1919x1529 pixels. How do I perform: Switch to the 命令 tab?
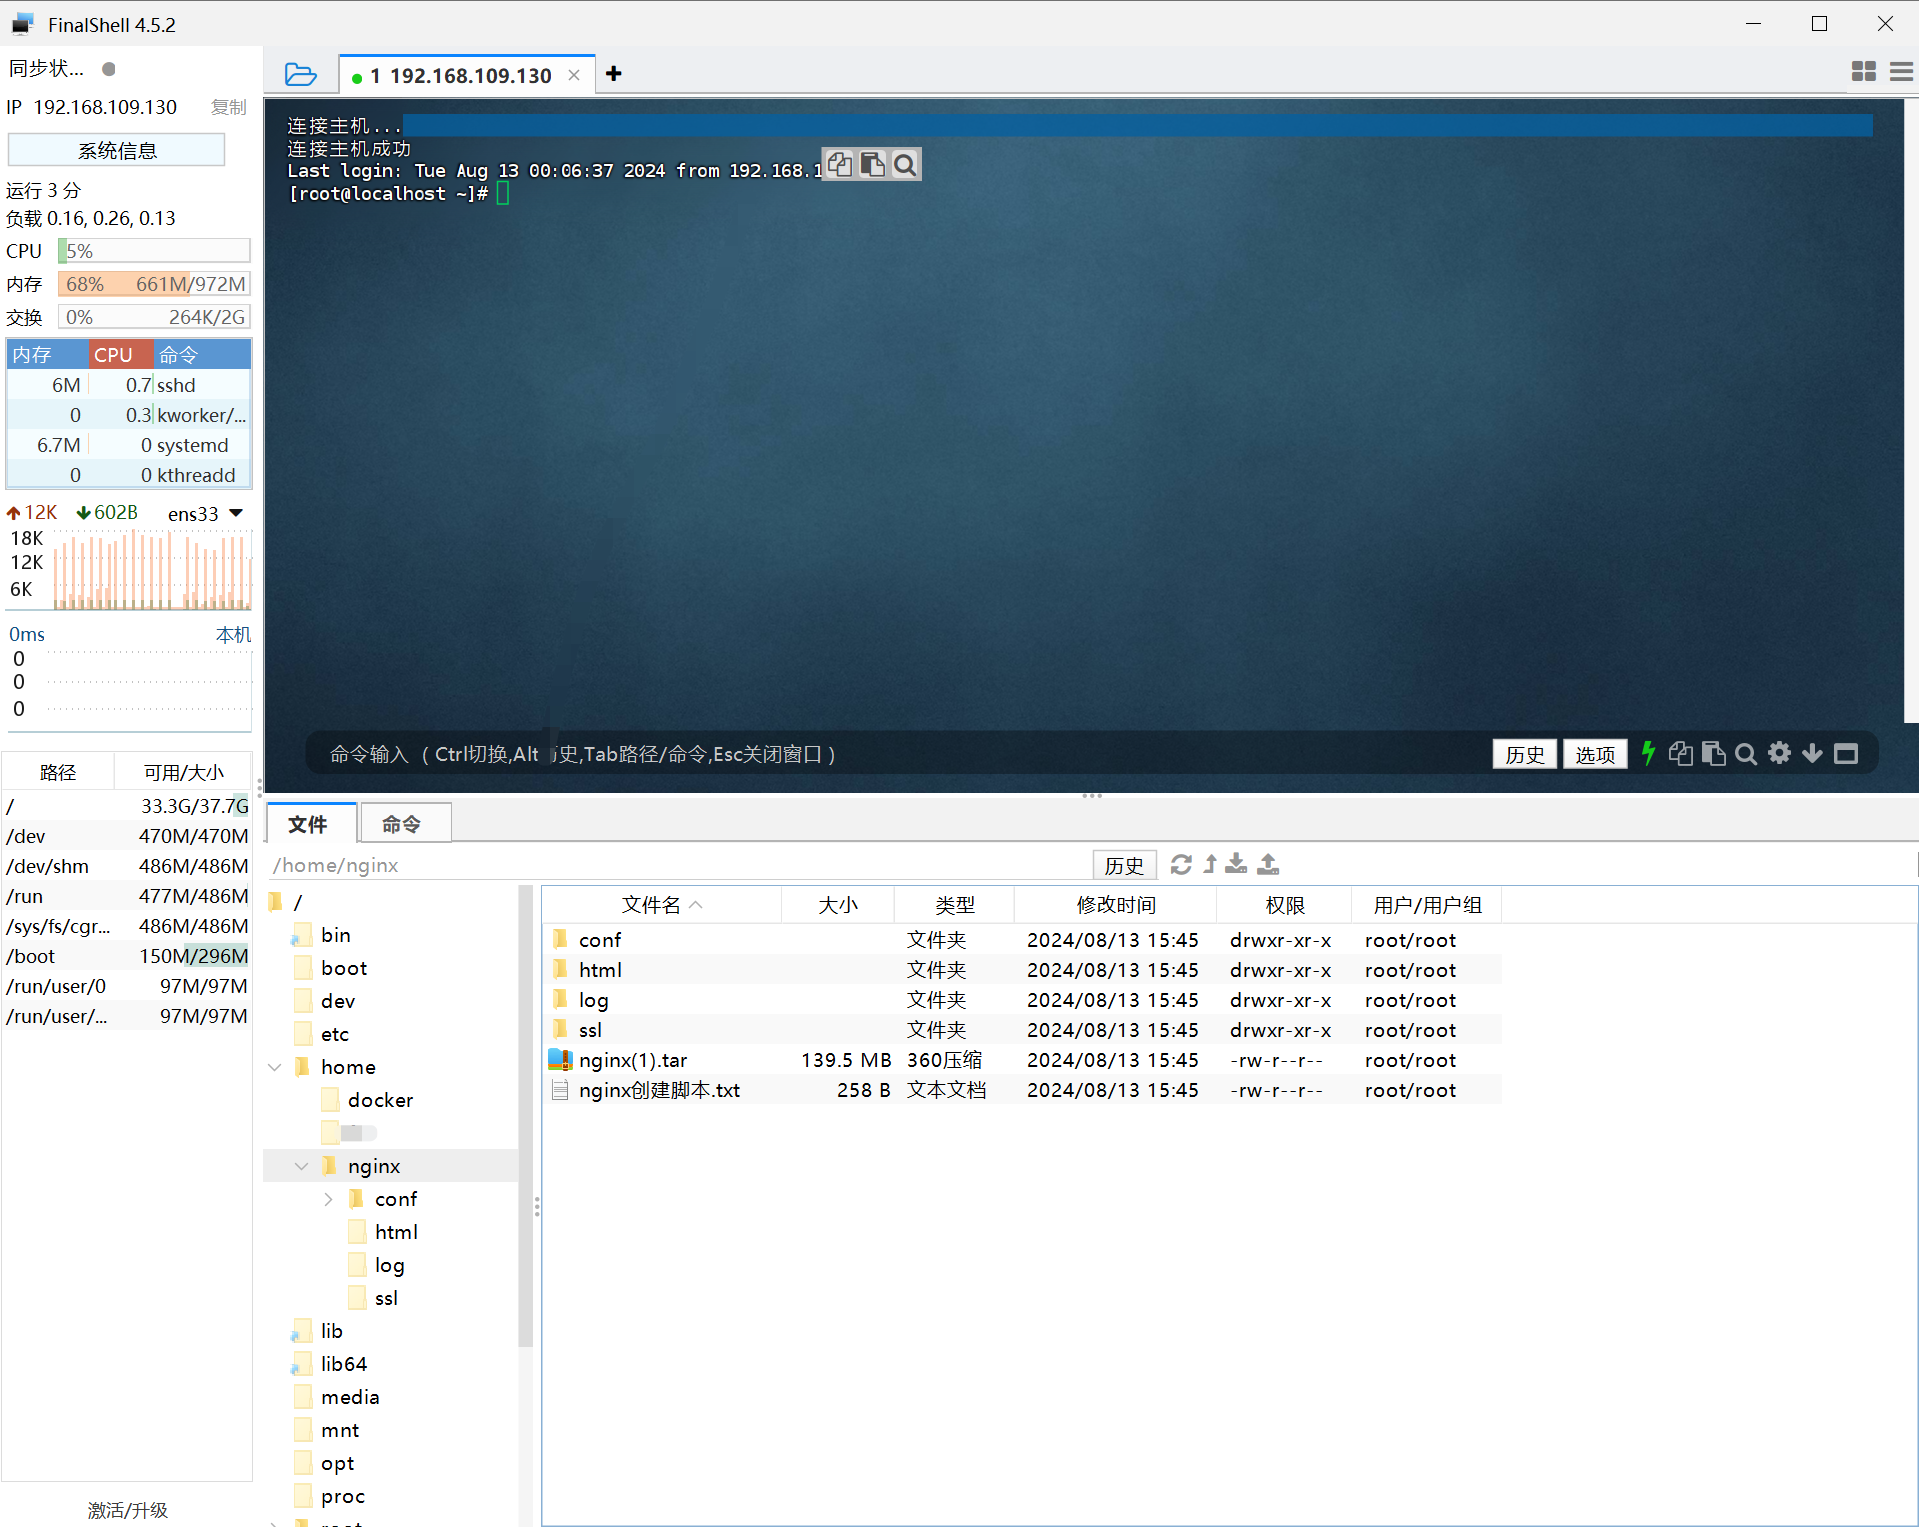pos(401,824)
